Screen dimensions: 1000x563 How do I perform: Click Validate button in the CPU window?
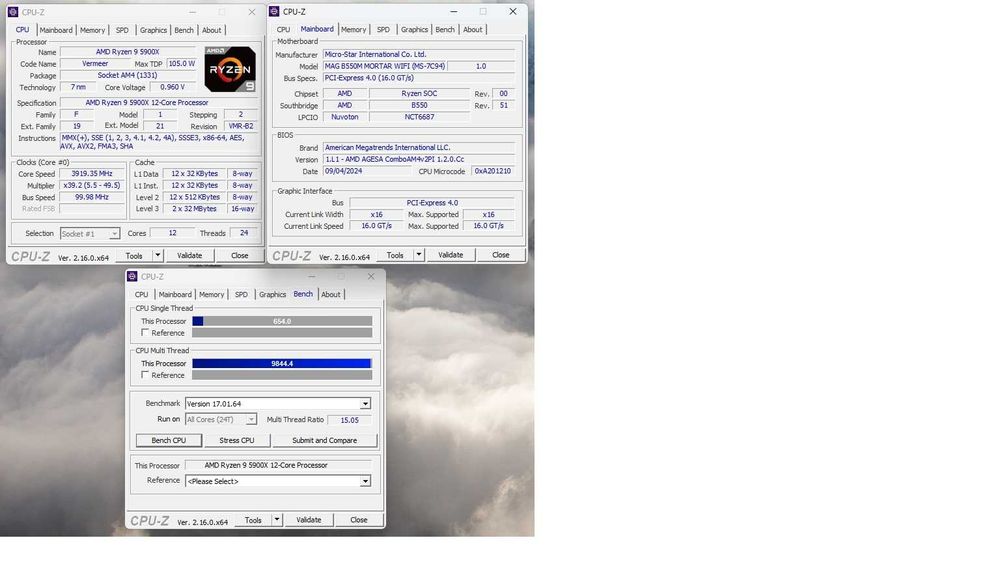click(189, 256)
